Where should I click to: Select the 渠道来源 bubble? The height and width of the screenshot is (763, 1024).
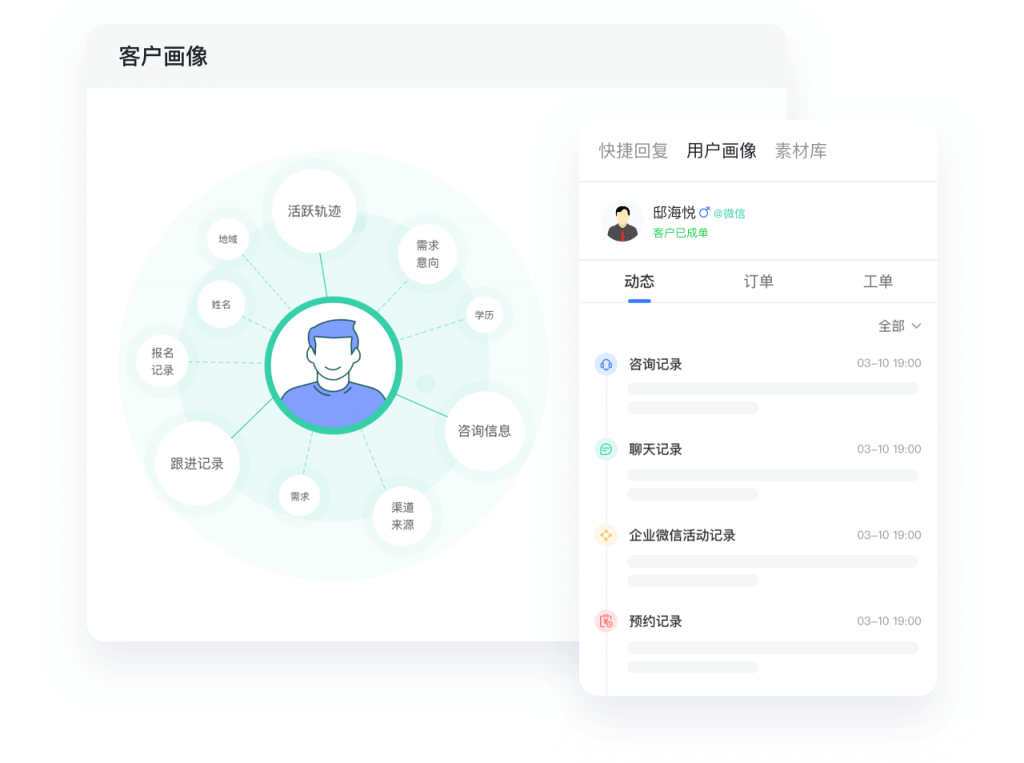coord(401,516)
